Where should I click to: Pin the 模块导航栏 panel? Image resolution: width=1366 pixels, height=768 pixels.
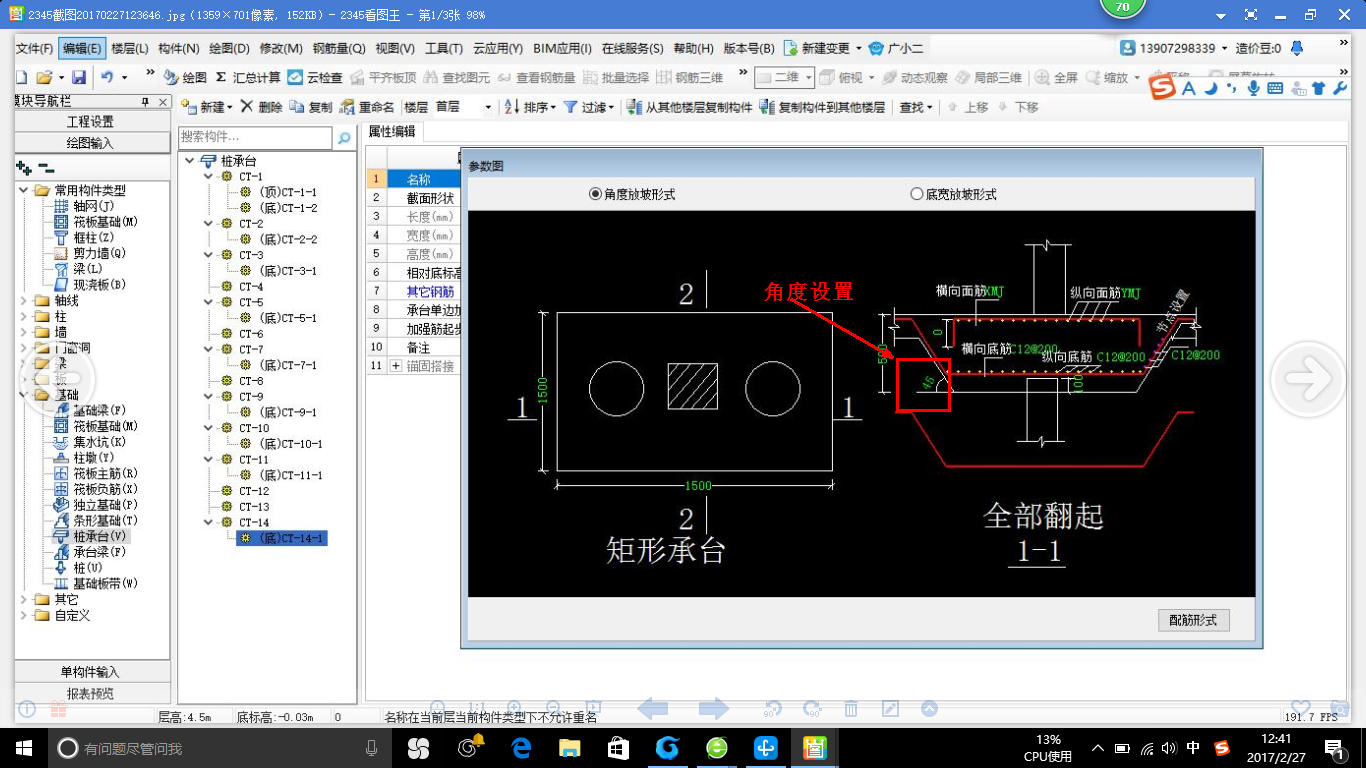pos(144,101)
